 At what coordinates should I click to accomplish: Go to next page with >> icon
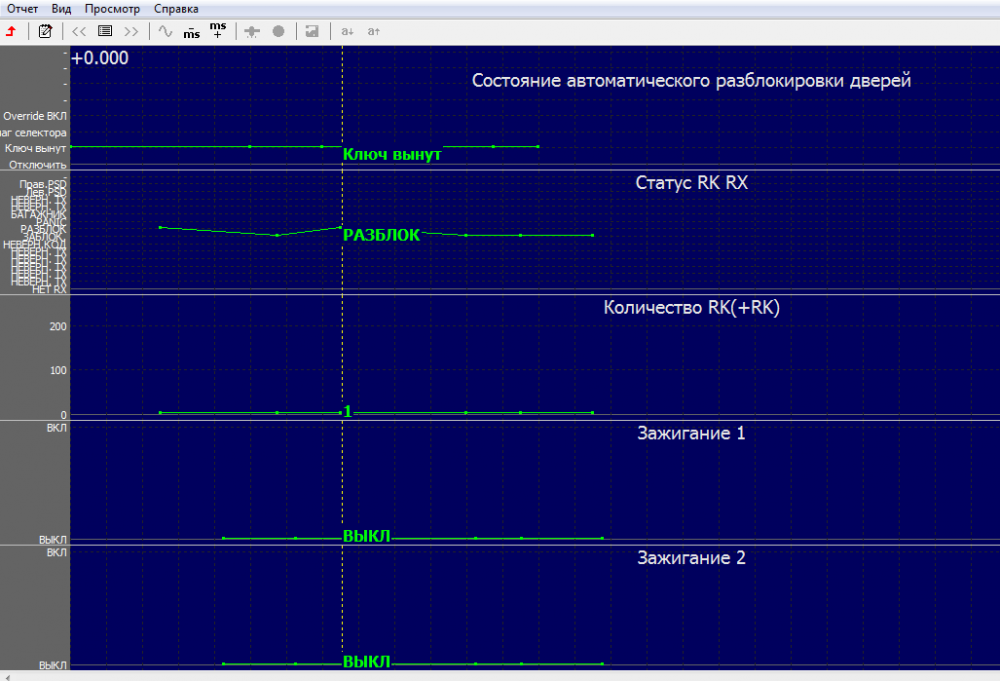coord(131,31)
